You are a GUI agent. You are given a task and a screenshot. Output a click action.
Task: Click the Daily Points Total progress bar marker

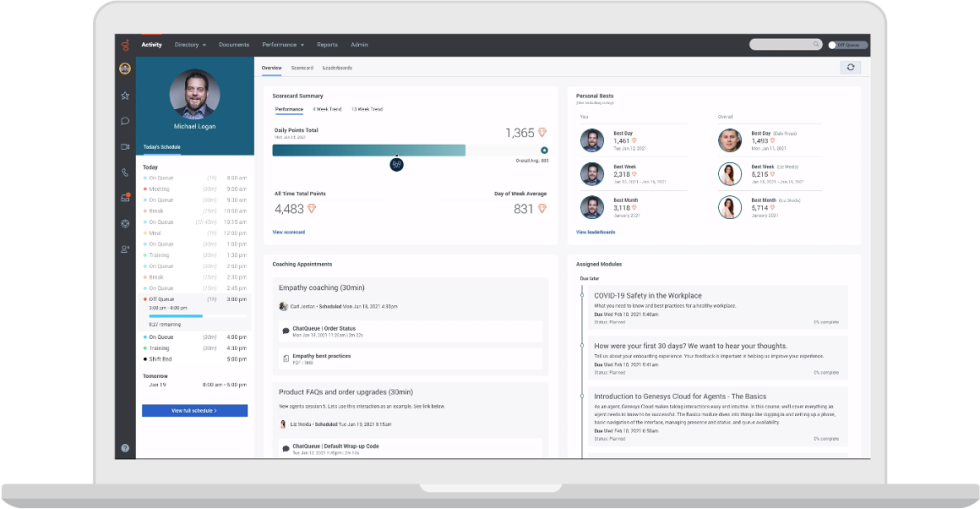point(396,164)
